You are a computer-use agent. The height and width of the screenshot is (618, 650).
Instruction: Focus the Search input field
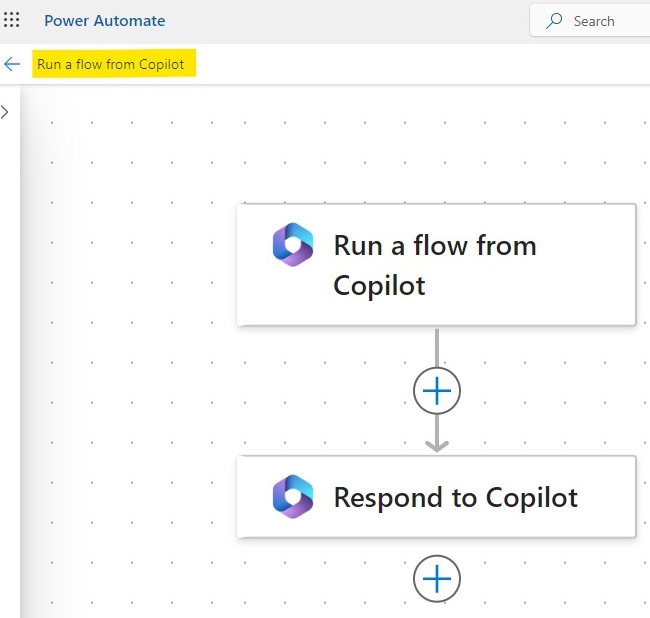(590, 21)
